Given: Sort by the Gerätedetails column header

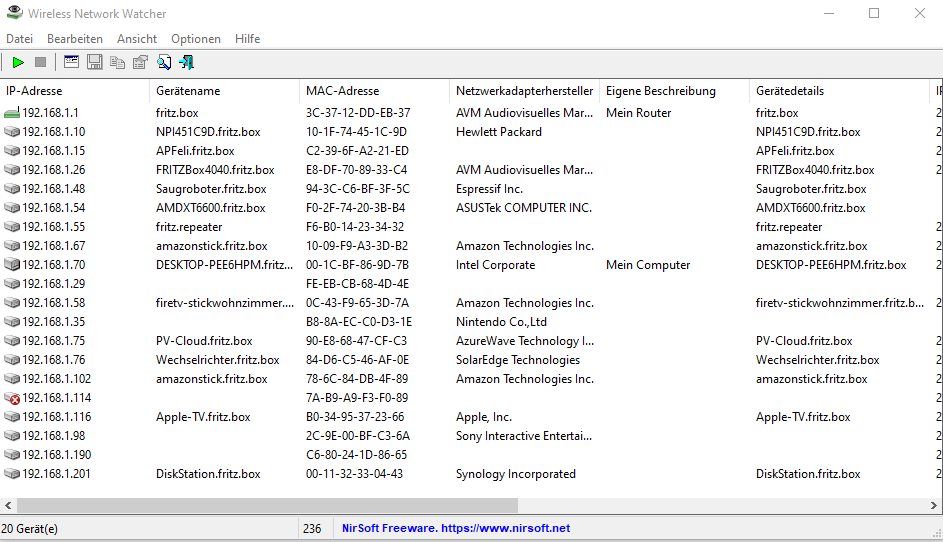Looking at the screenshot, I should pyautogui.click(x=839, y=91).
